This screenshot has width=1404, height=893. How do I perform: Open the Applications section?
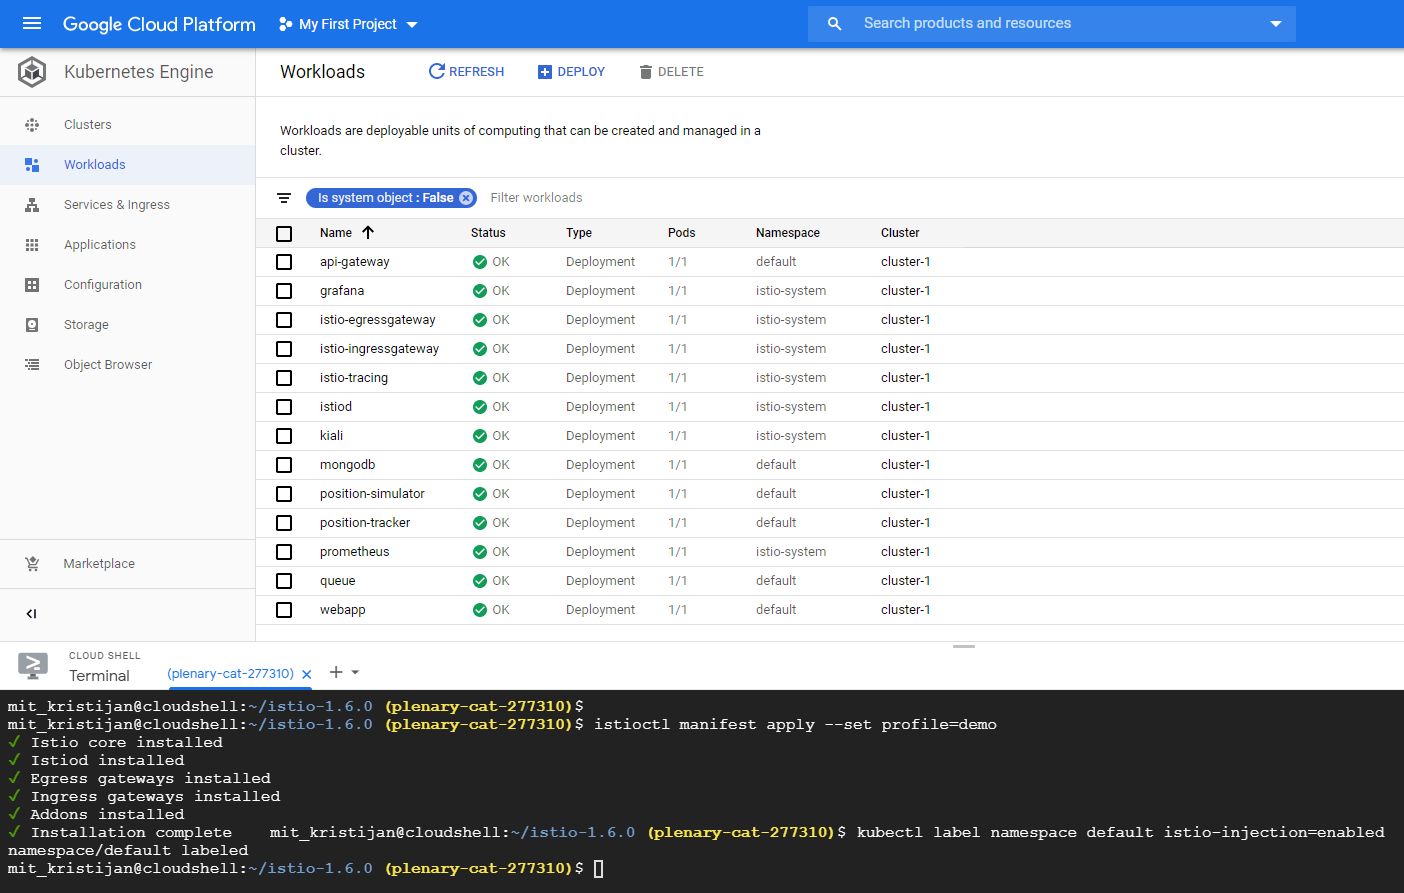point(99,244)
